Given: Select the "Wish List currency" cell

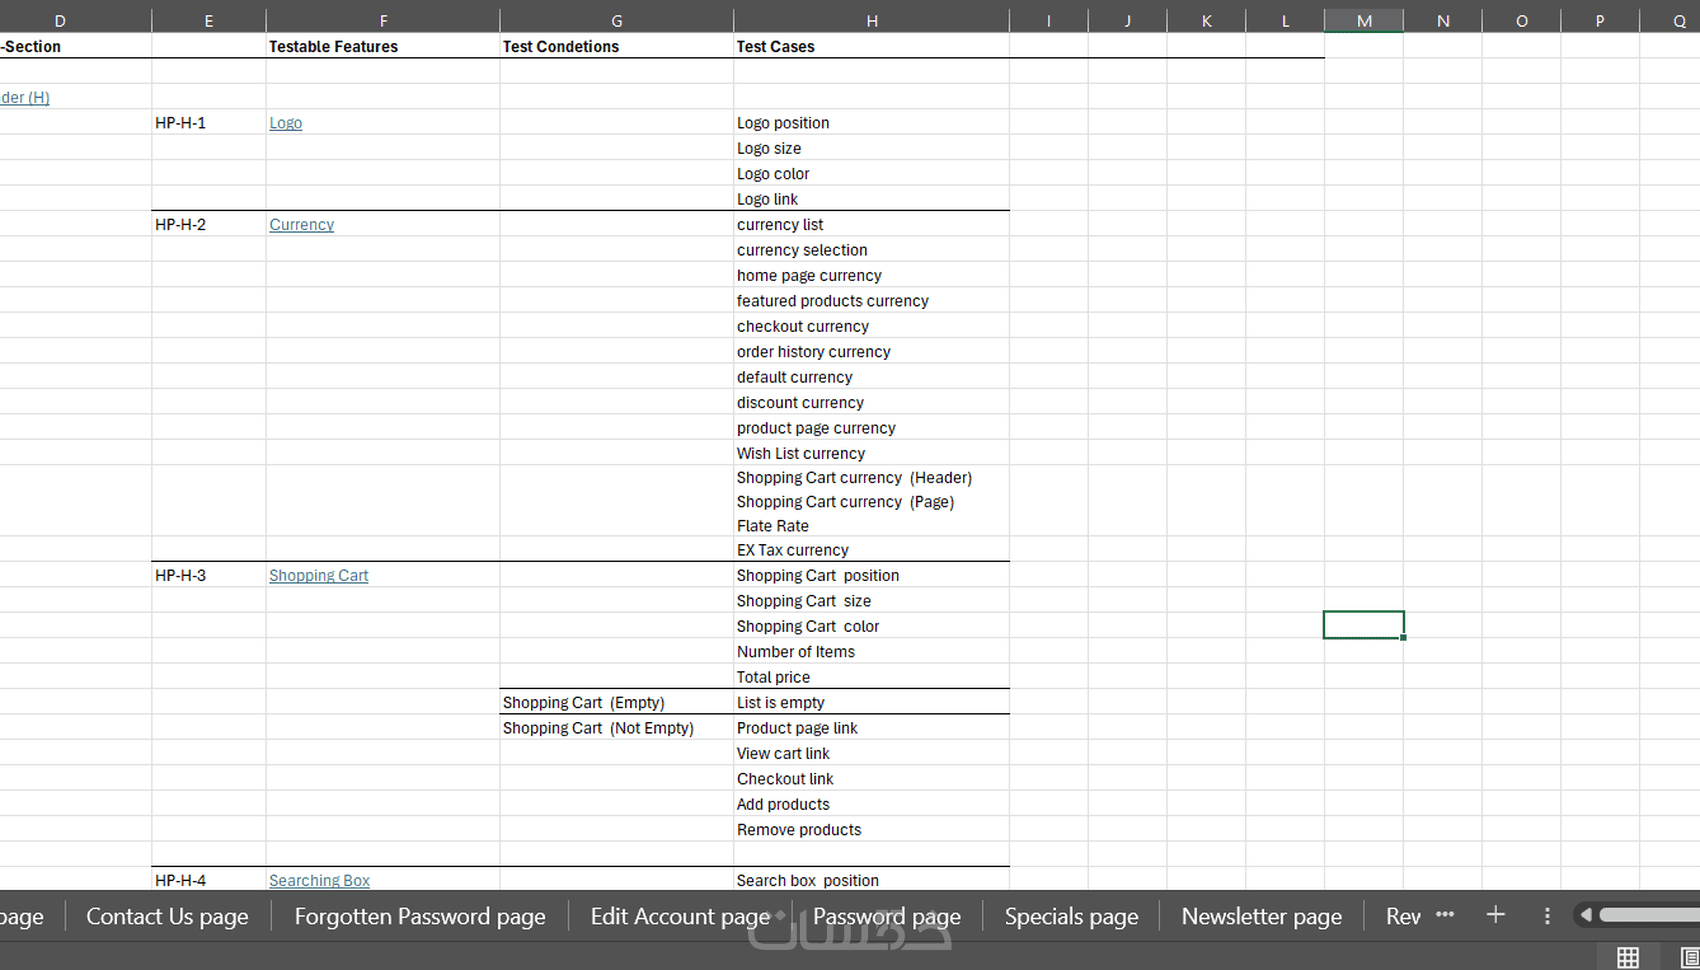Looking at the screenshot, I should click(872, 453).
